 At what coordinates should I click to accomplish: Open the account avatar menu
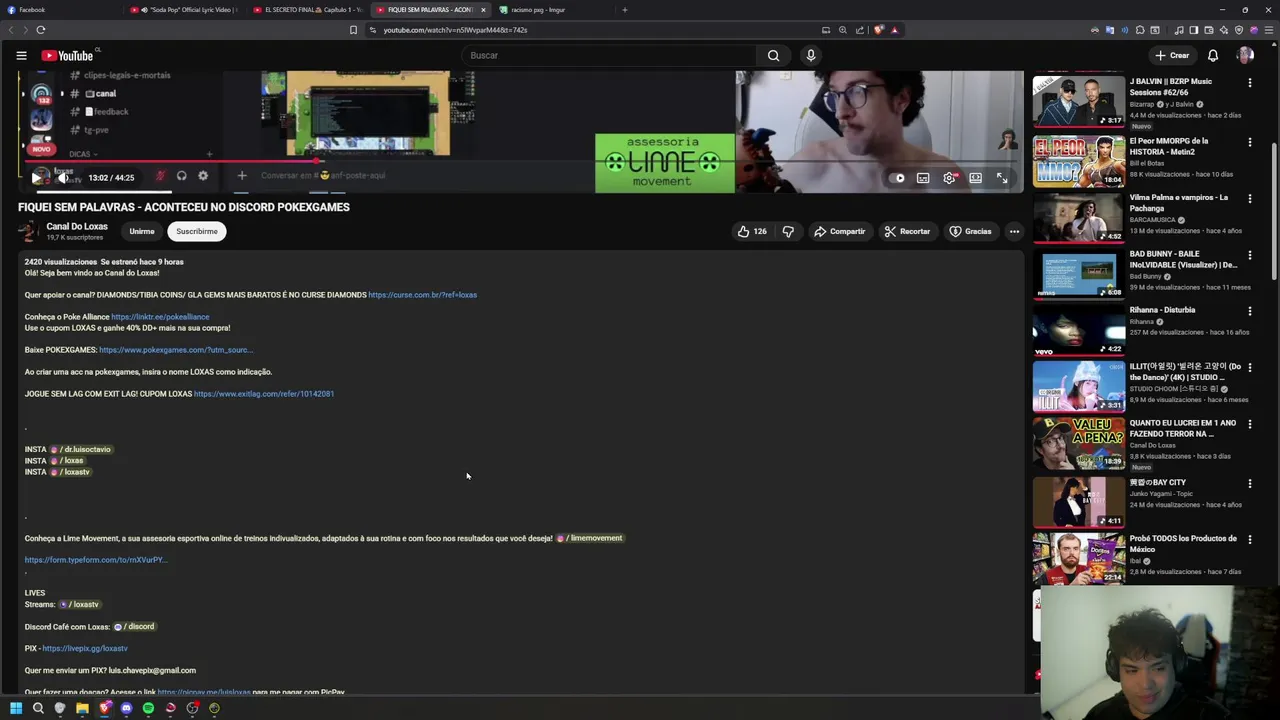click(1245, 55)
